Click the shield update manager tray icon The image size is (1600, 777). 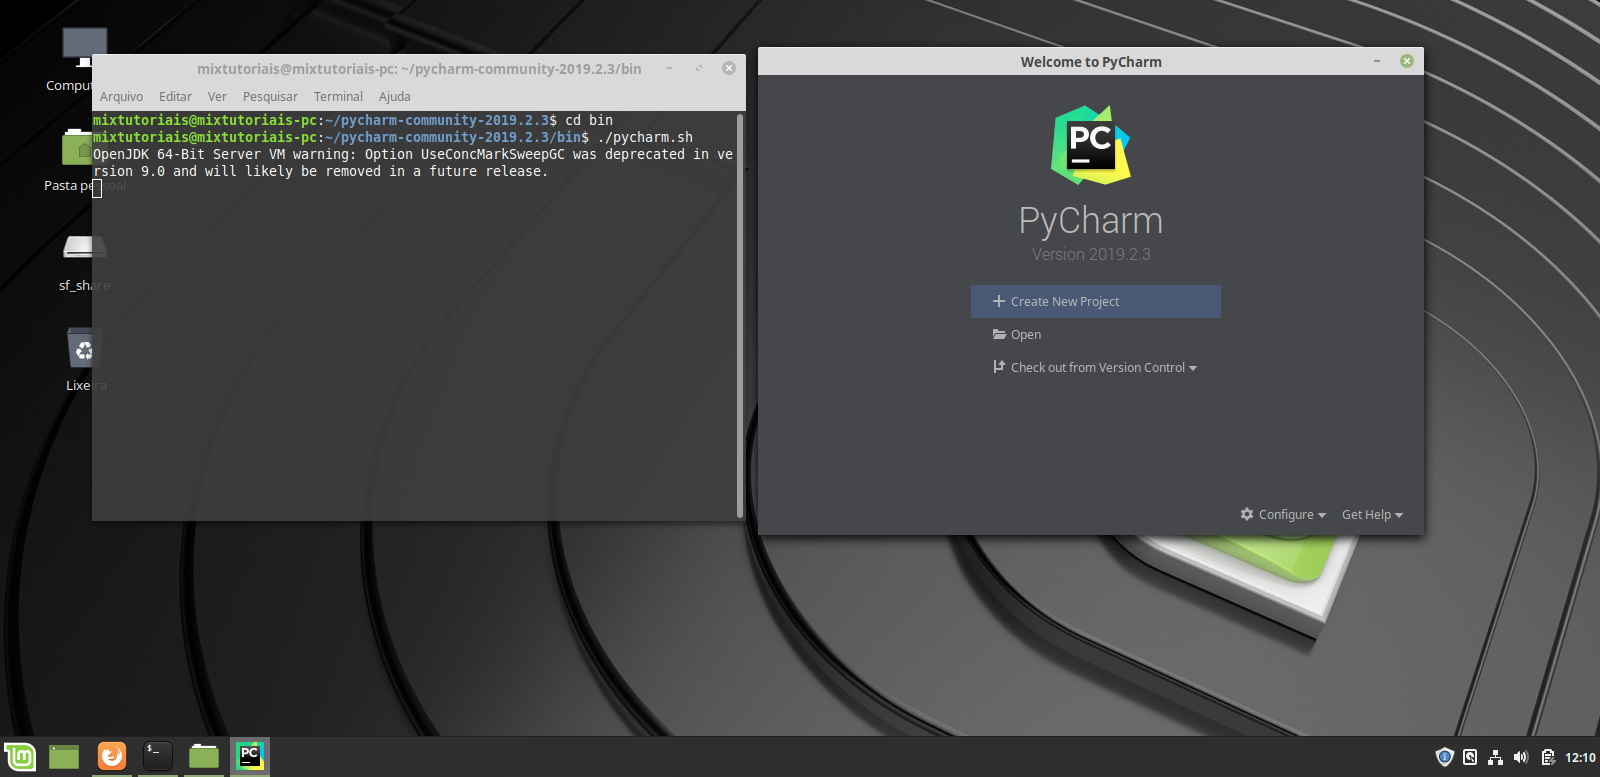[1444, 757]
